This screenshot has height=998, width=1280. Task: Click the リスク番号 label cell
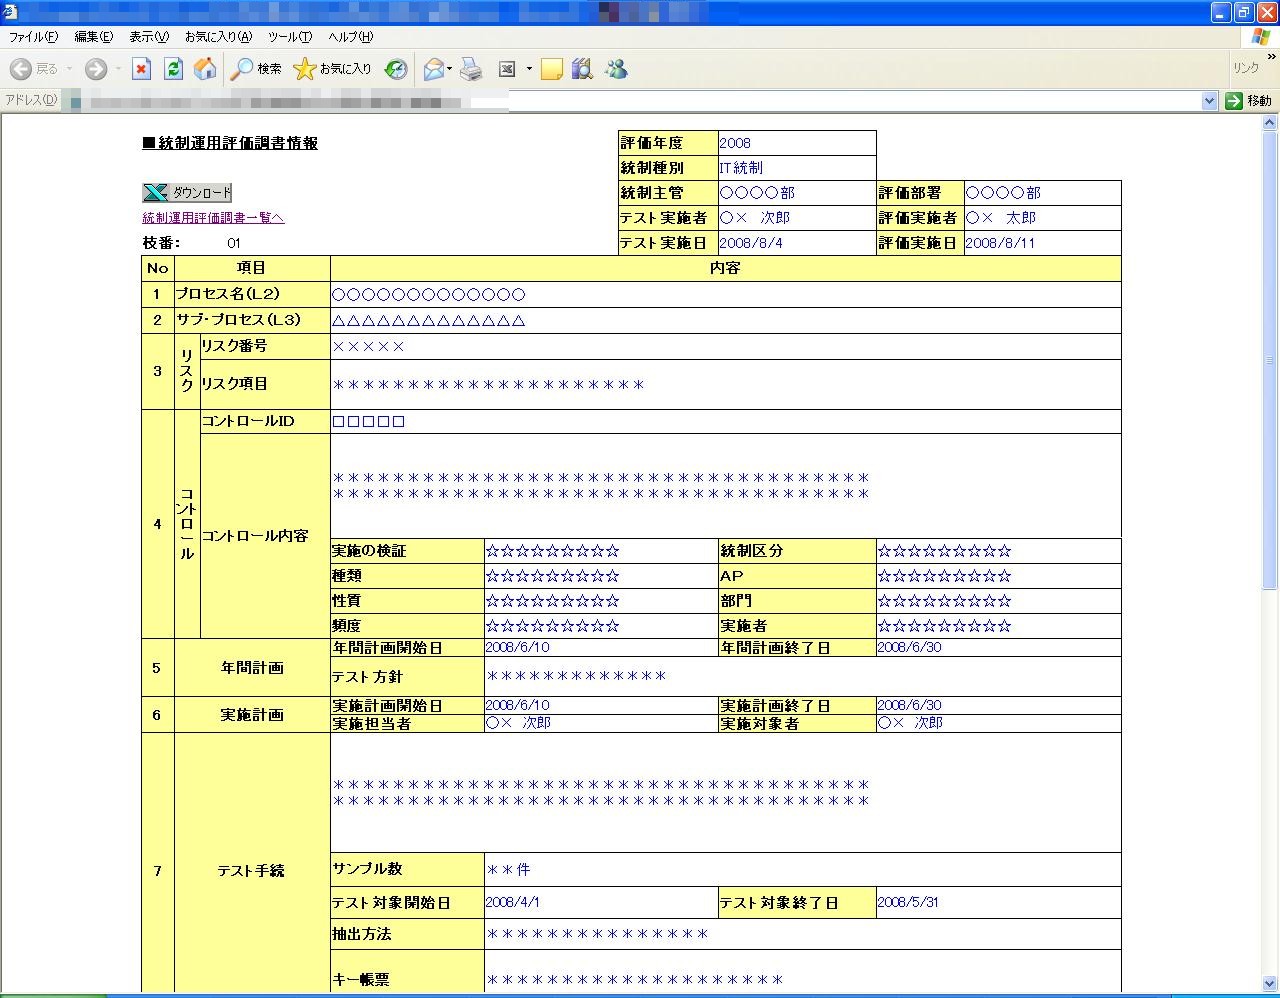(265, 346)
